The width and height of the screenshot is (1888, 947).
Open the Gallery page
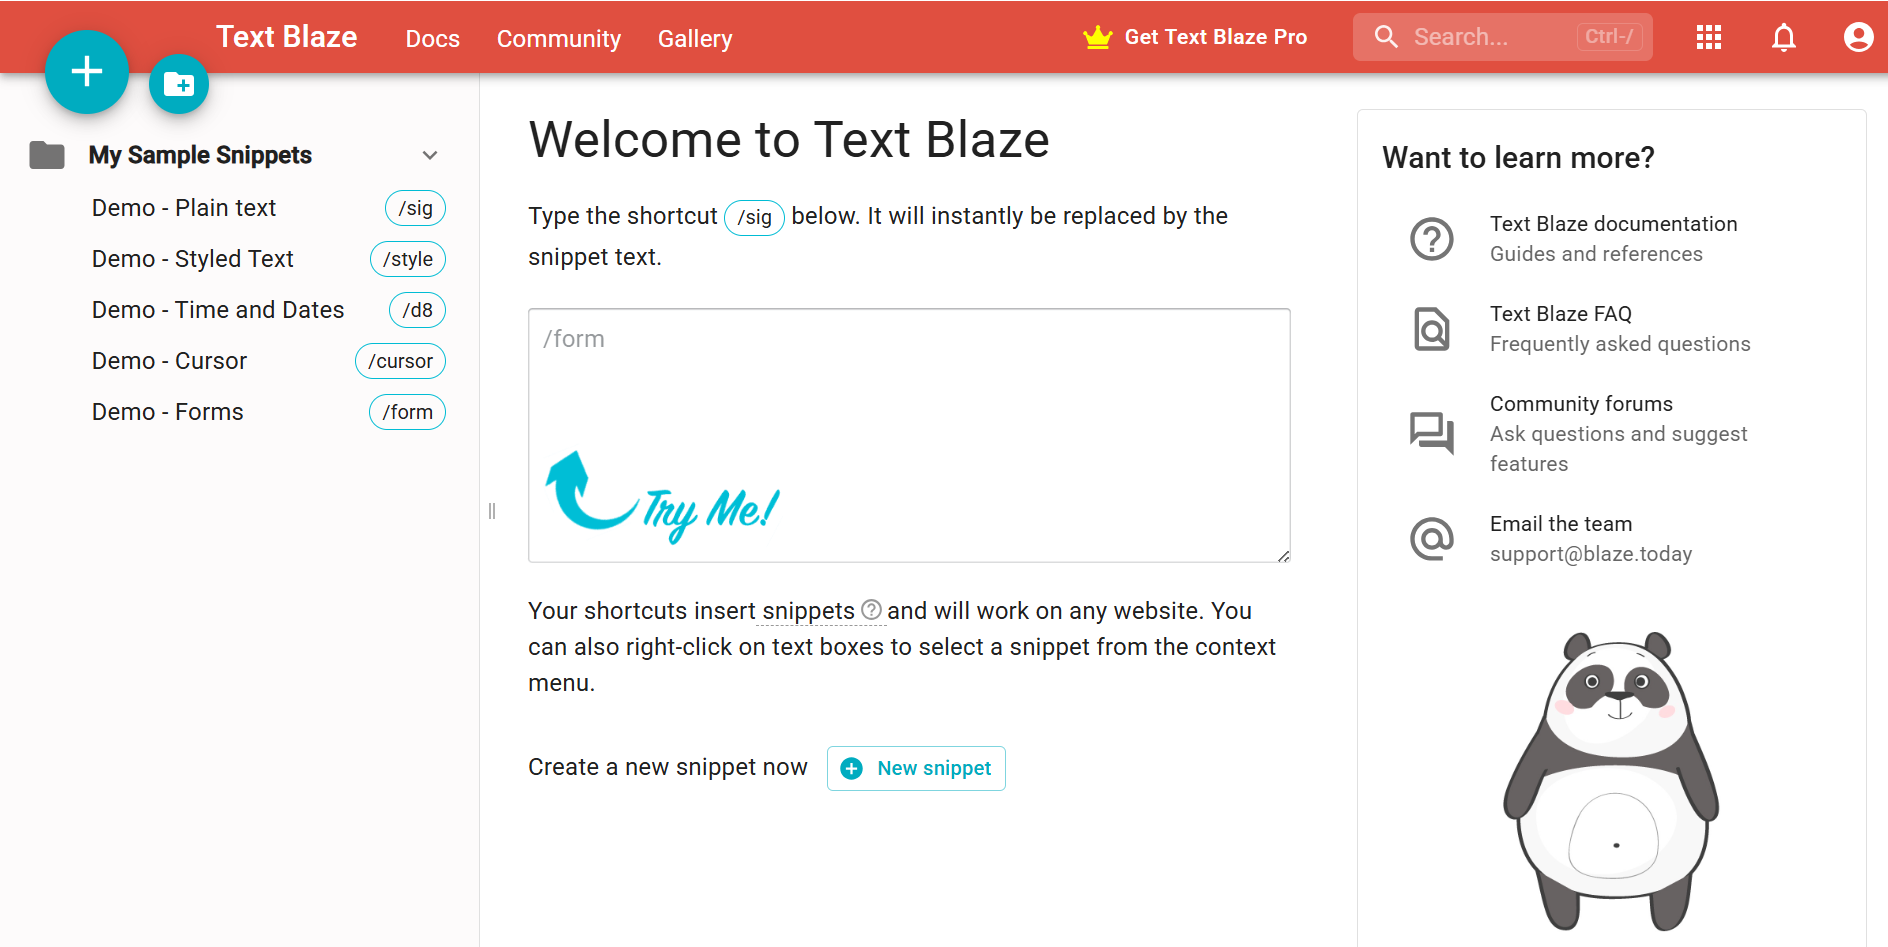(x=695, y=39)
